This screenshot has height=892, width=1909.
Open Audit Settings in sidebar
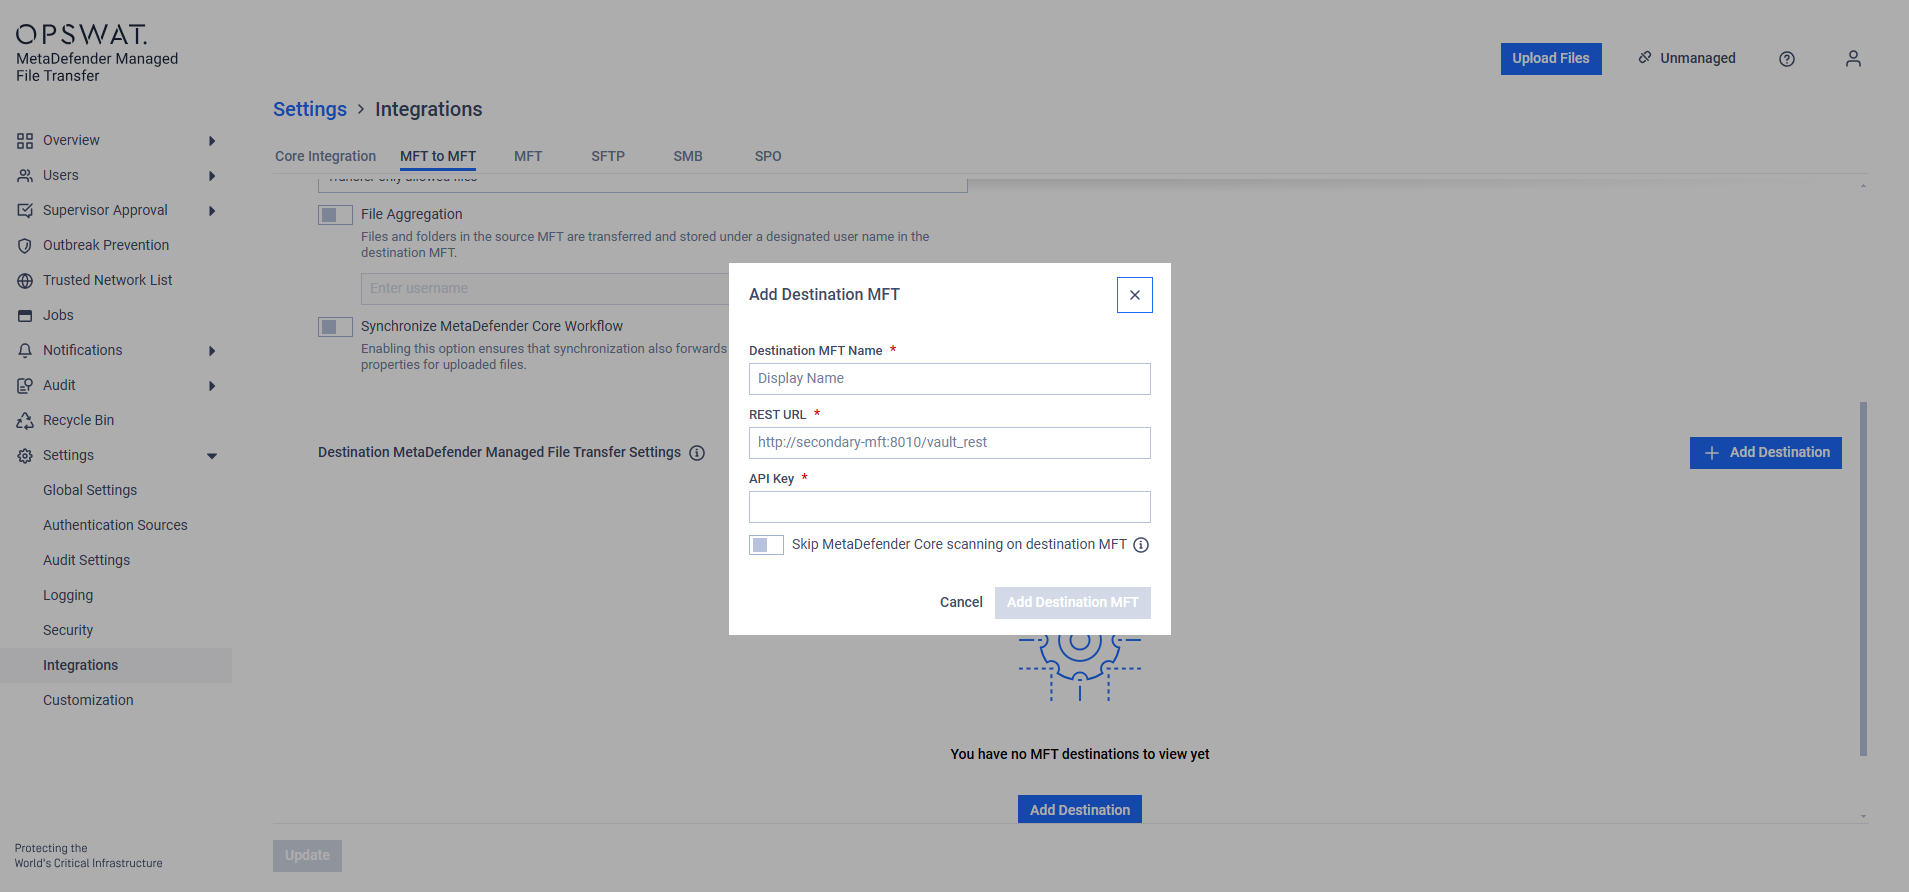click(x=86, y=560)
